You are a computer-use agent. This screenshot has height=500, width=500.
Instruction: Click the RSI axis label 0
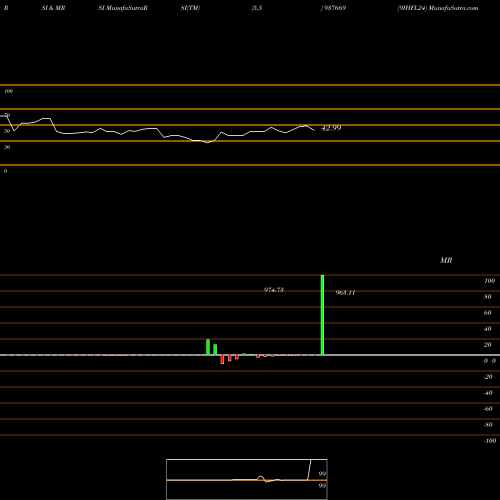pos(5,171)
